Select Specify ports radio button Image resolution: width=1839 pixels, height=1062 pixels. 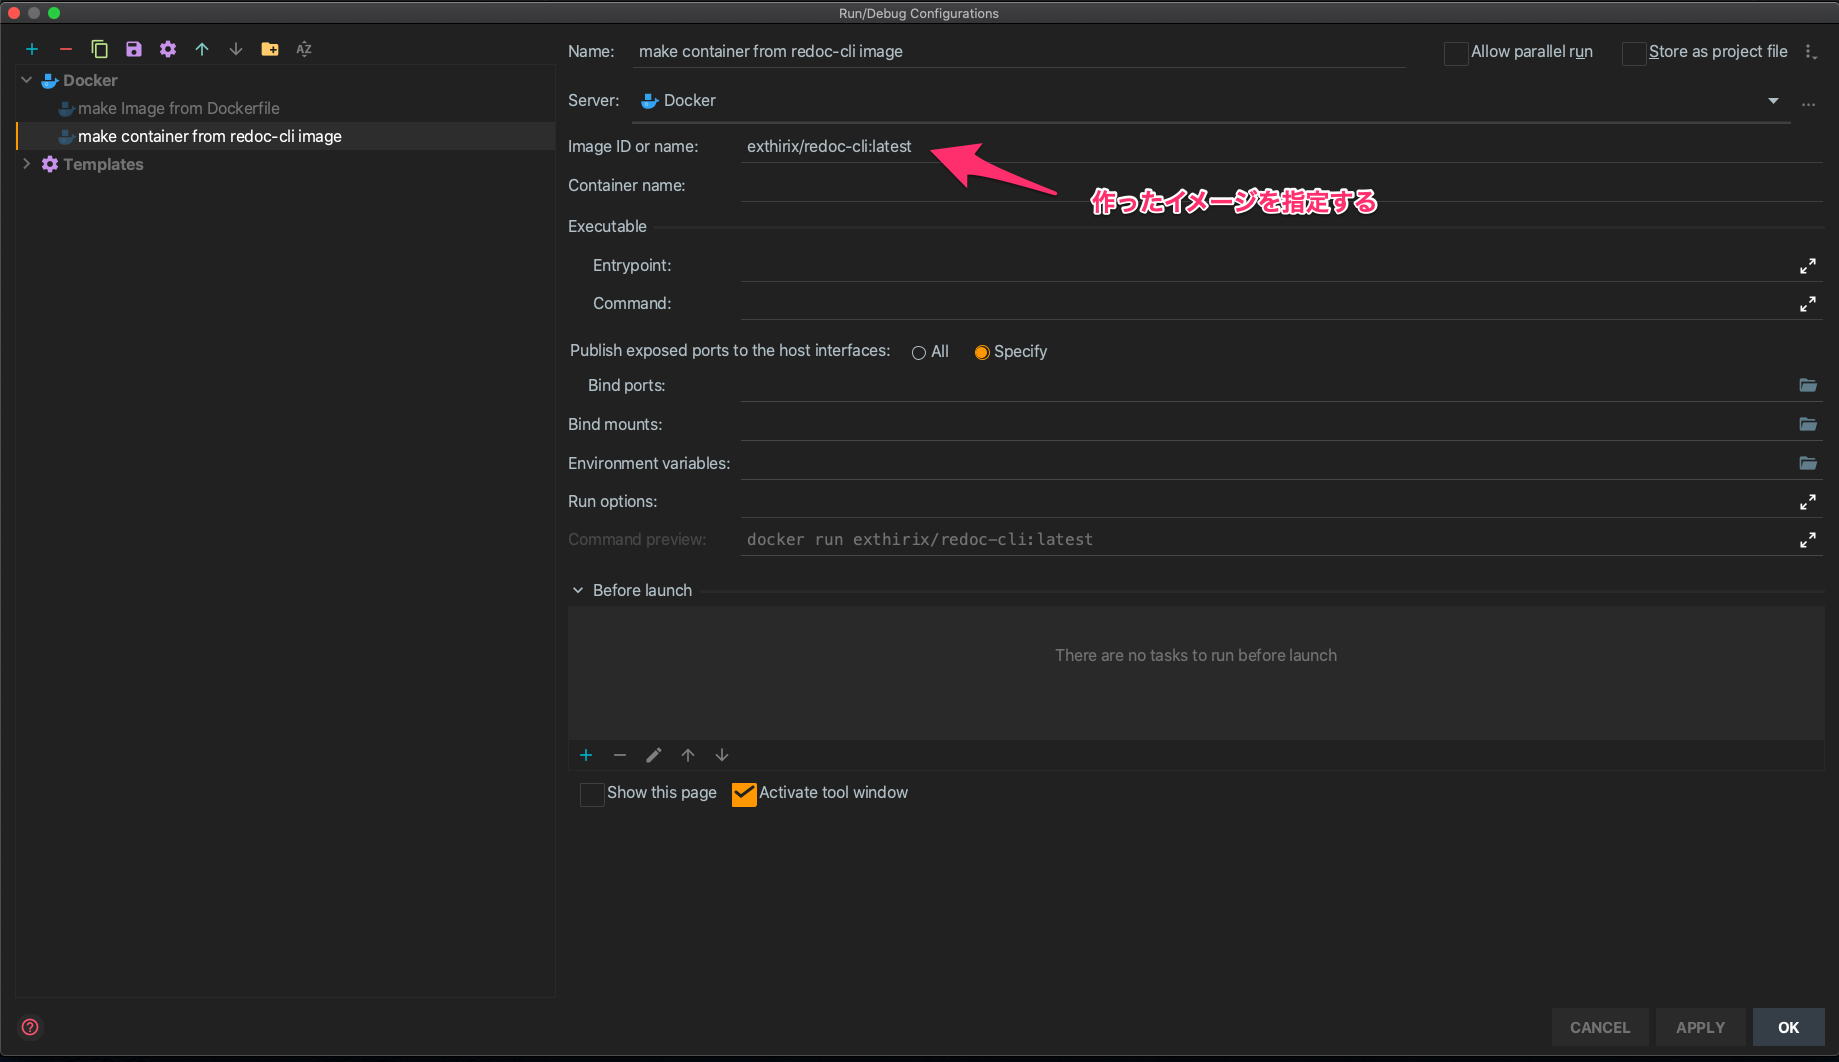tap(982, 352)
